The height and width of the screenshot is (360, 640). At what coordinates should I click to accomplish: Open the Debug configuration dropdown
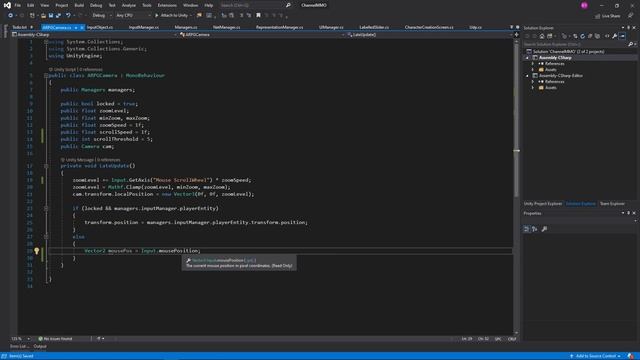102,16
